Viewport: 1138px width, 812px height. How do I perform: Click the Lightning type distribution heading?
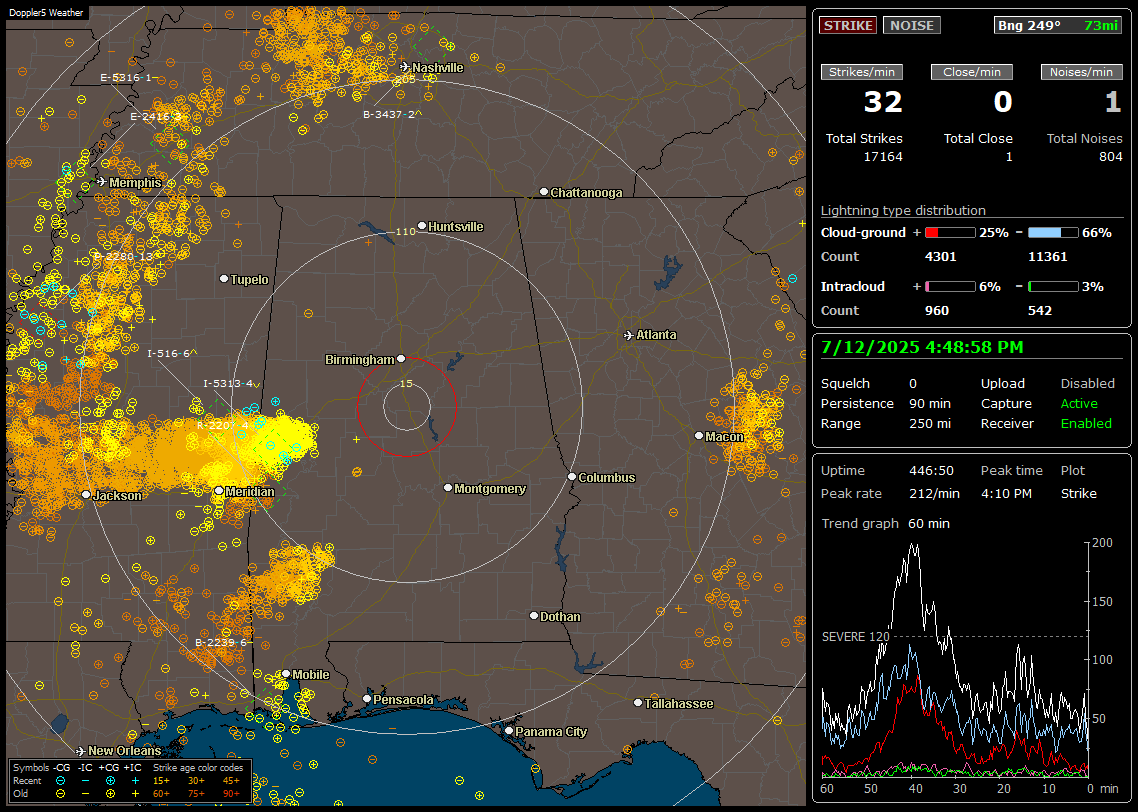[x=903, y=210]
